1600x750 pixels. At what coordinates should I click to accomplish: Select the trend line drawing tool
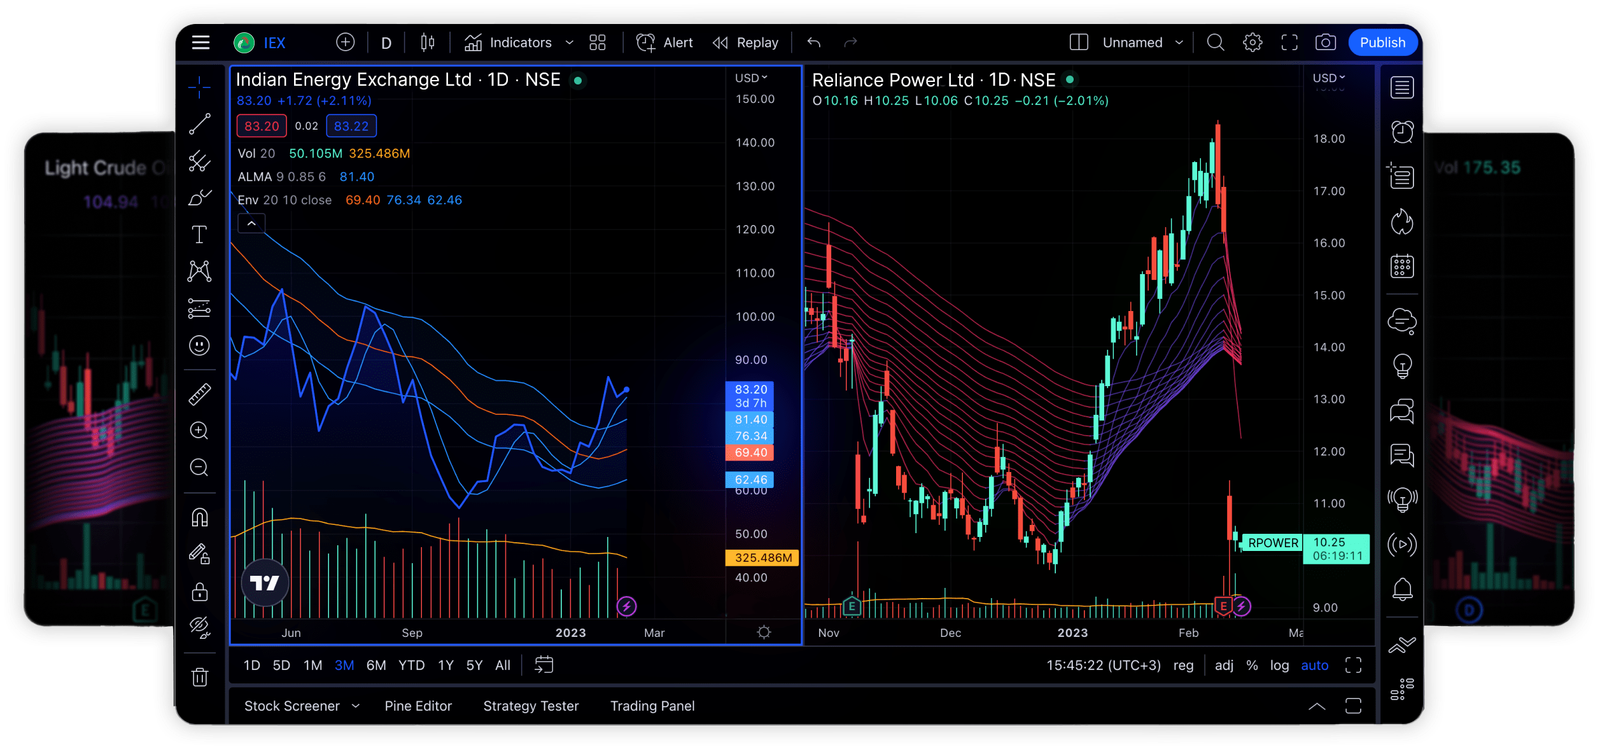coord(200,124)
